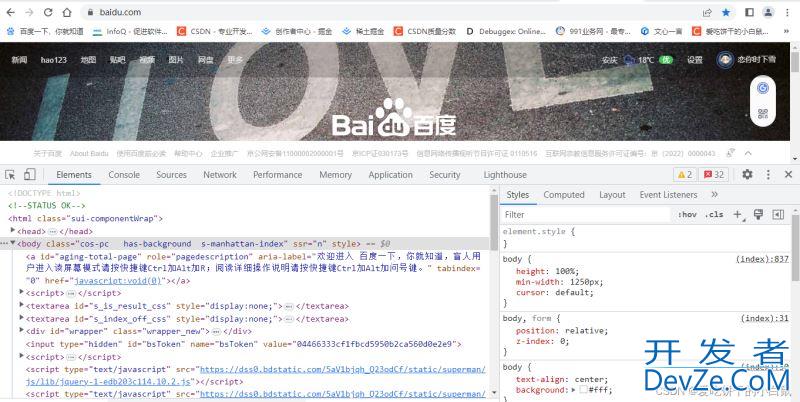Show more Styles pane tabs chevron
Screen dimensions: 800x402
point(714,194)
